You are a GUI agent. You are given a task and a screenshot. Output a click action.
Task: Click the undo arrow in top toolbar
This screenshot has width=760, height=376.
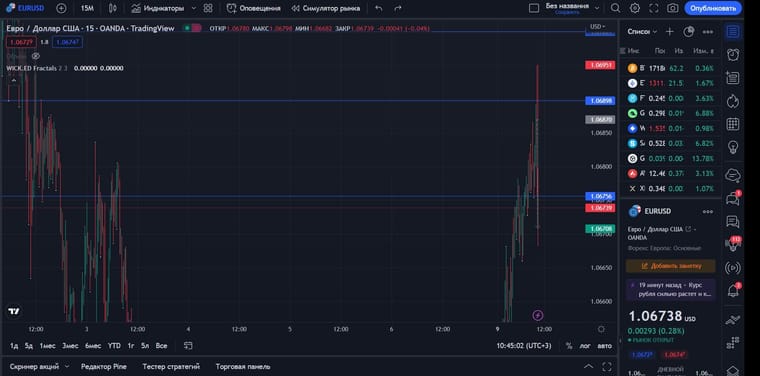click(x=379, y=8)
